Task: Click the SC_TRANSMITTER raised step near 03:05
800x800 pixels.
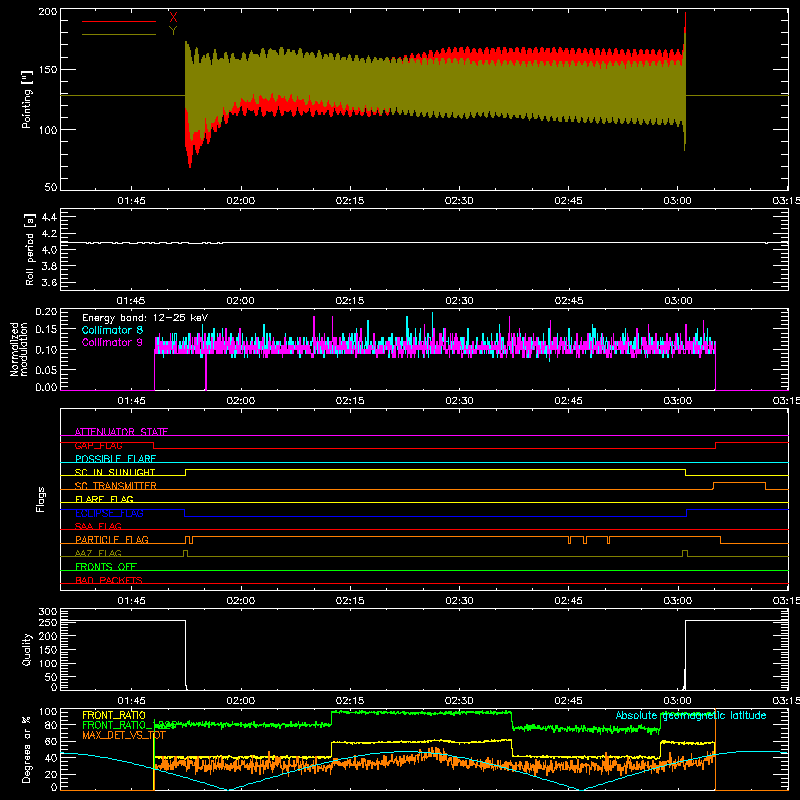Action: [739, 483]
